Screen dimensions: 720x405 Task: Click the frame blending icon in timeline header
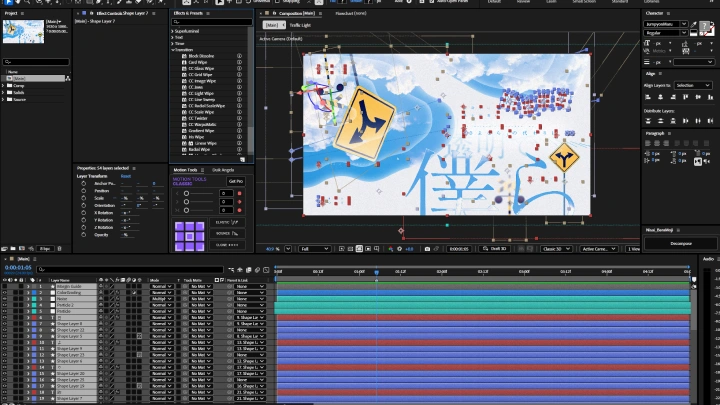[248, 270]
